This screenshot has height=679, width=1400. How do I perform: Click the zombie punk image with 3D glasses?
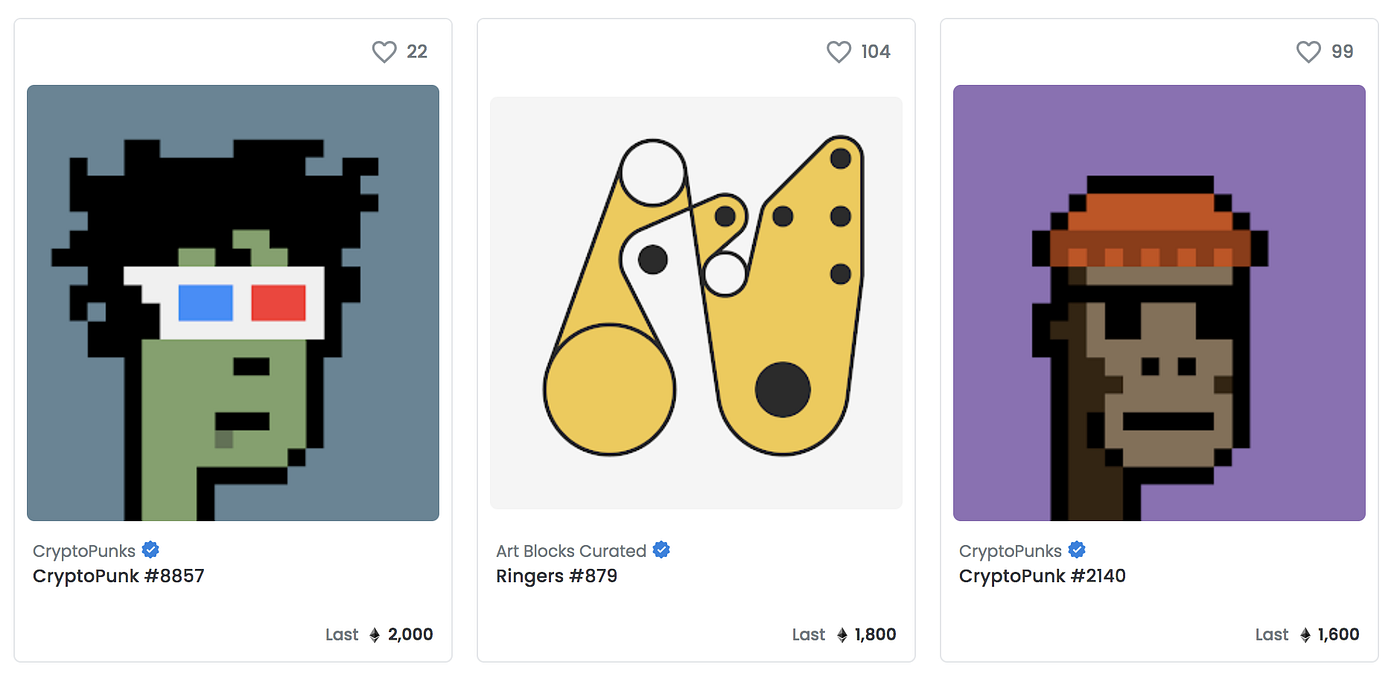pos(233,303)
